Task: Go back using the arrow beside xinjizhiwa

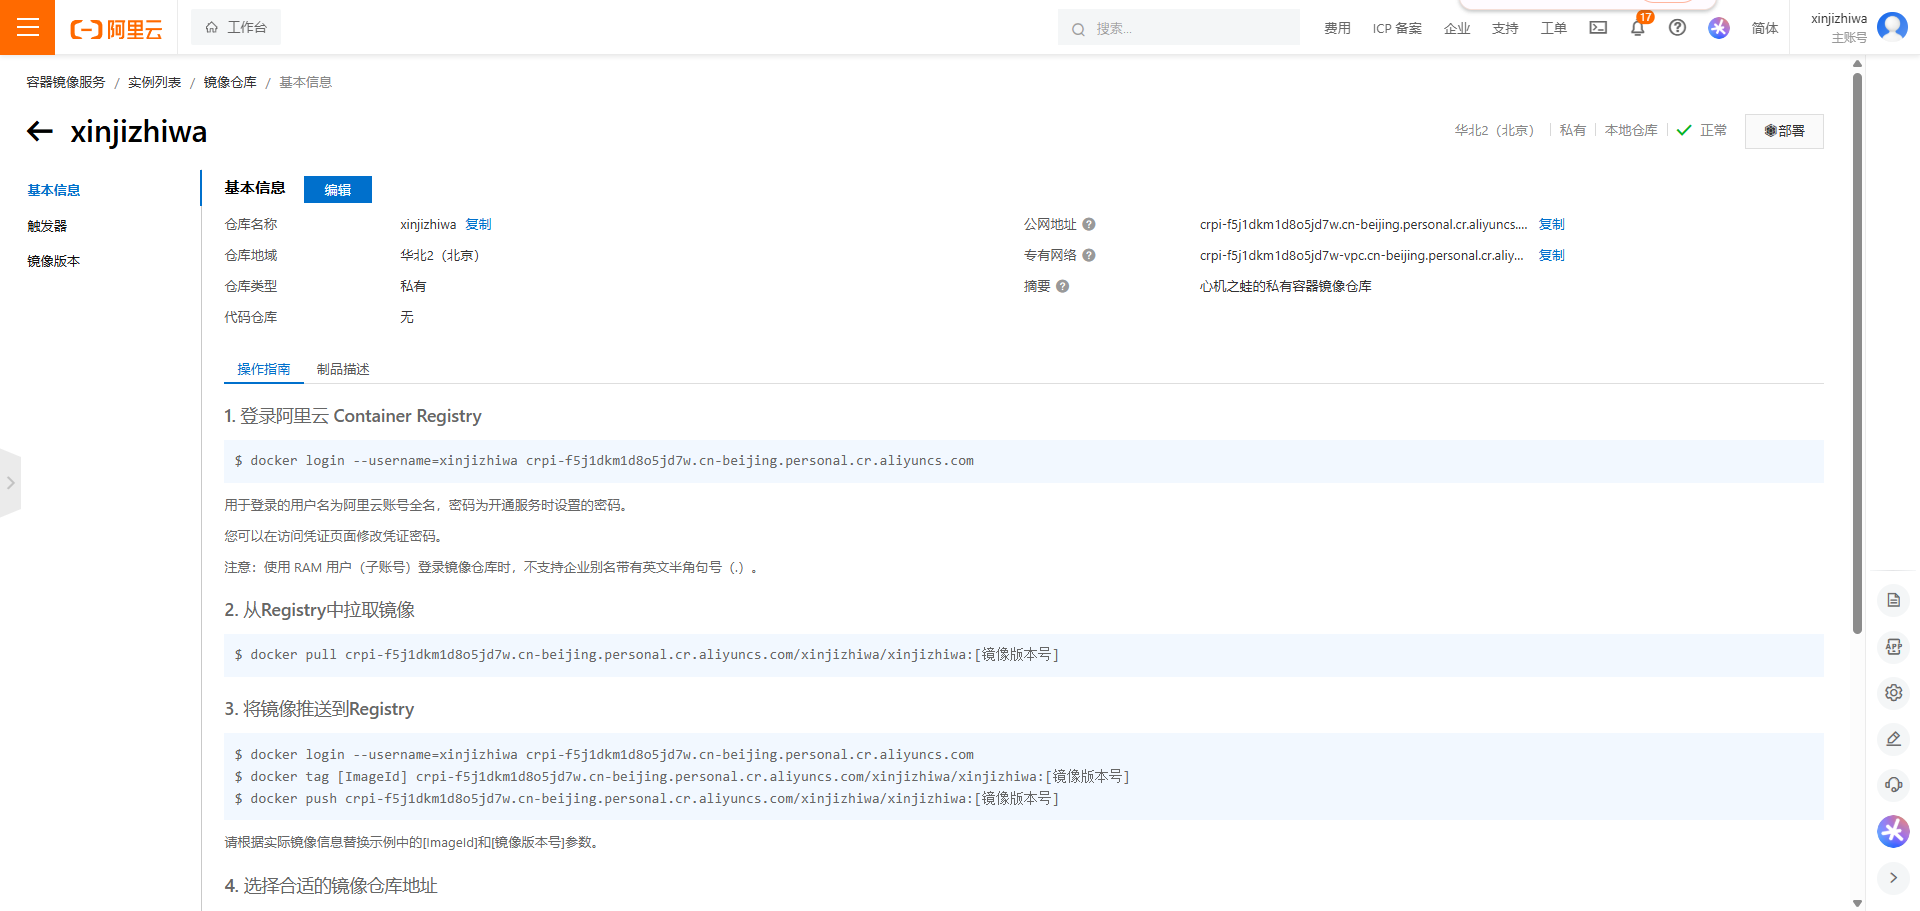Action: 40,131
